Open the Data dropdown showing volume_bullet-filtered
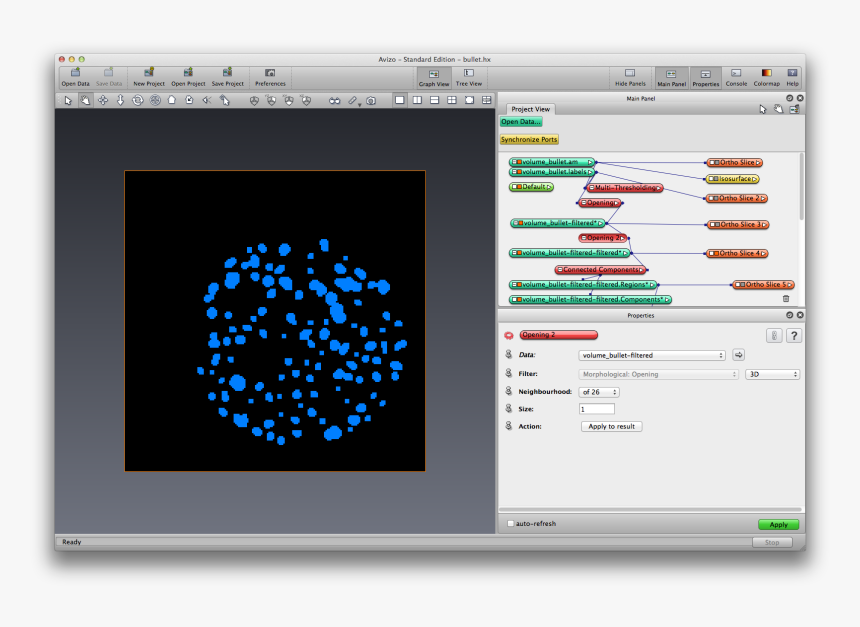The image size is (860, 627). [652, 355]
